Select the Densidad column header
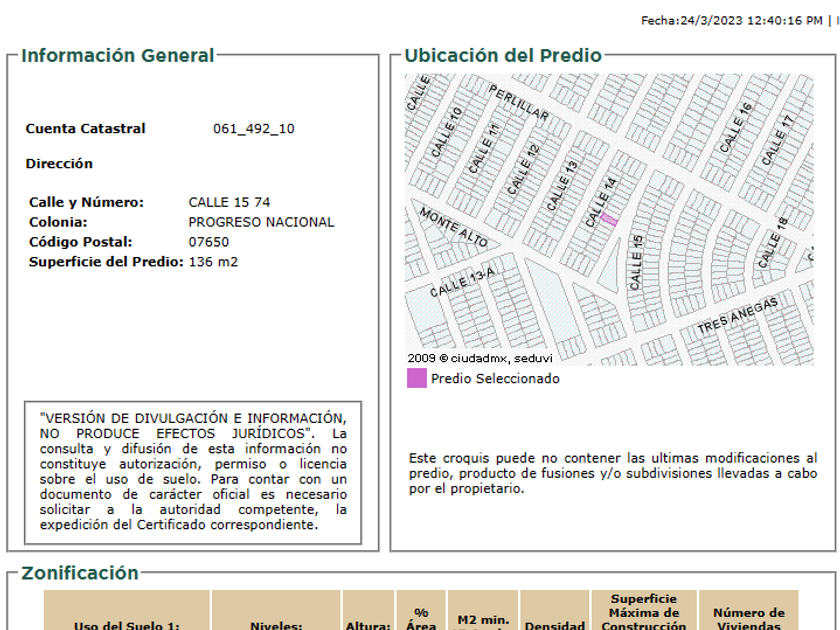 coord(554,625)
